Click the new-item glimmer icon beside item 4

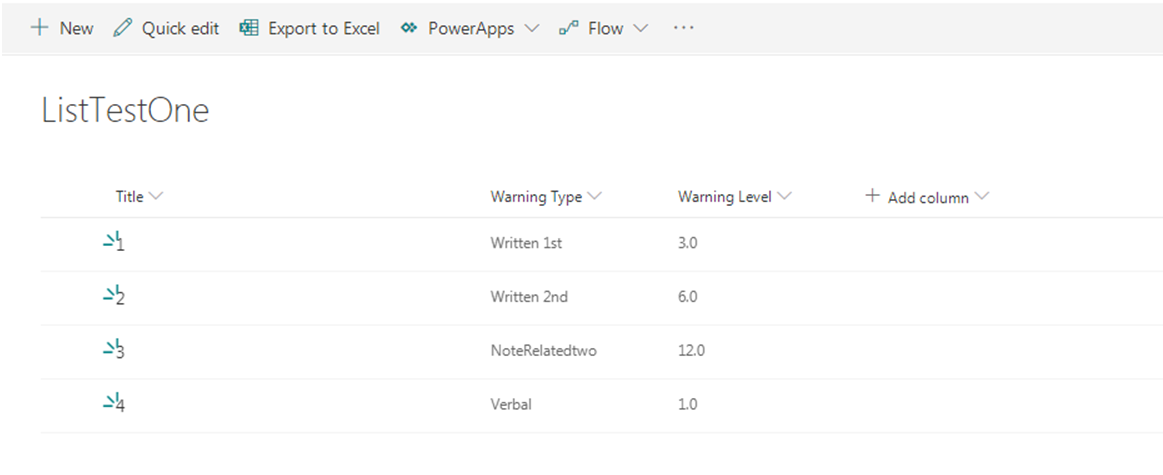point(111,401)
